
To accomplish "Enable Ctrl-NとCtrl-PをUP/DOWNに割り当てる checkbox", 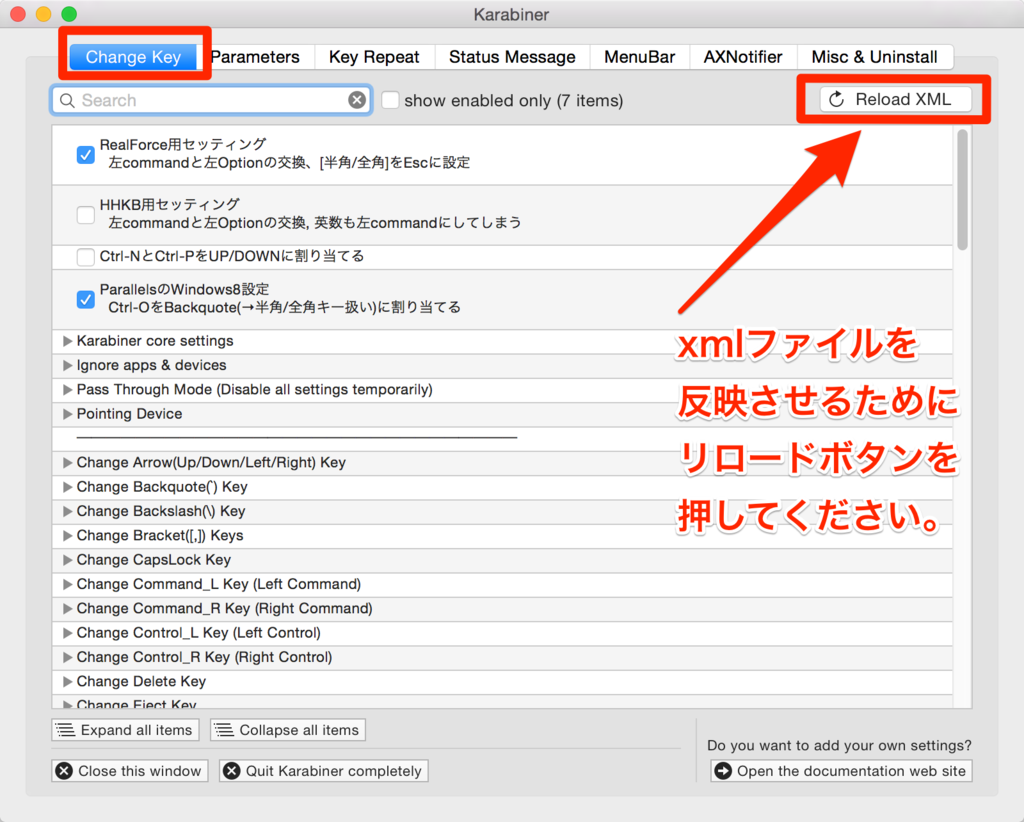I will [x=86, y=257].
